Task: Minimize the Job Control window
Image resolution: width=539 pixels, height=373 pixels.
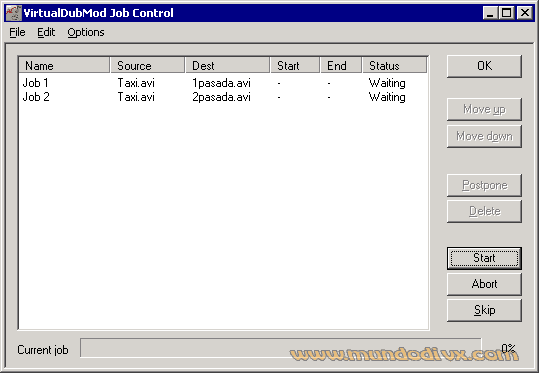Action: (x=490, y=13)
